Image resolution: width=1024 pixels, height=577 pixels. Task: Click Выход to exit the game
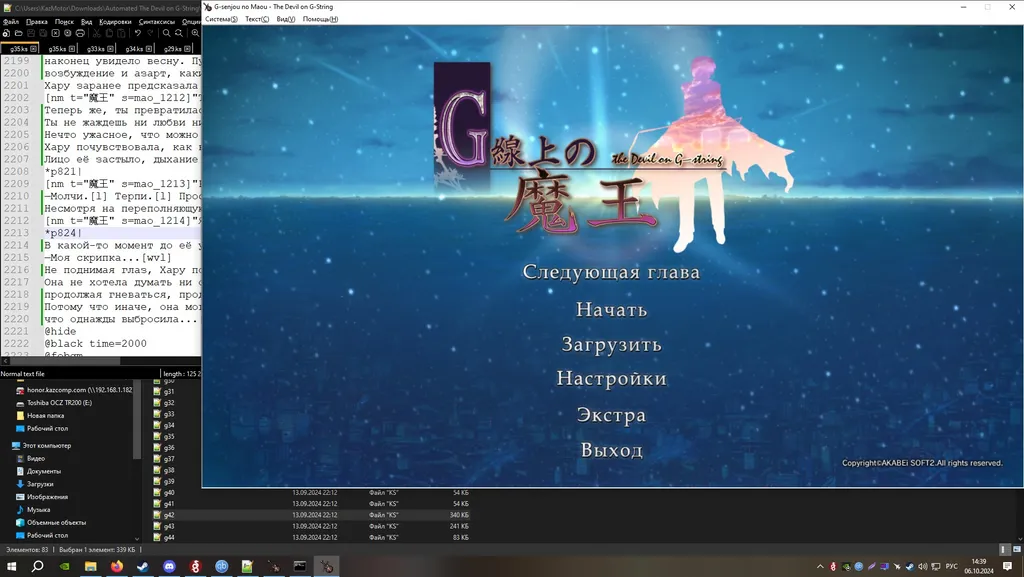tap(611, 450)
